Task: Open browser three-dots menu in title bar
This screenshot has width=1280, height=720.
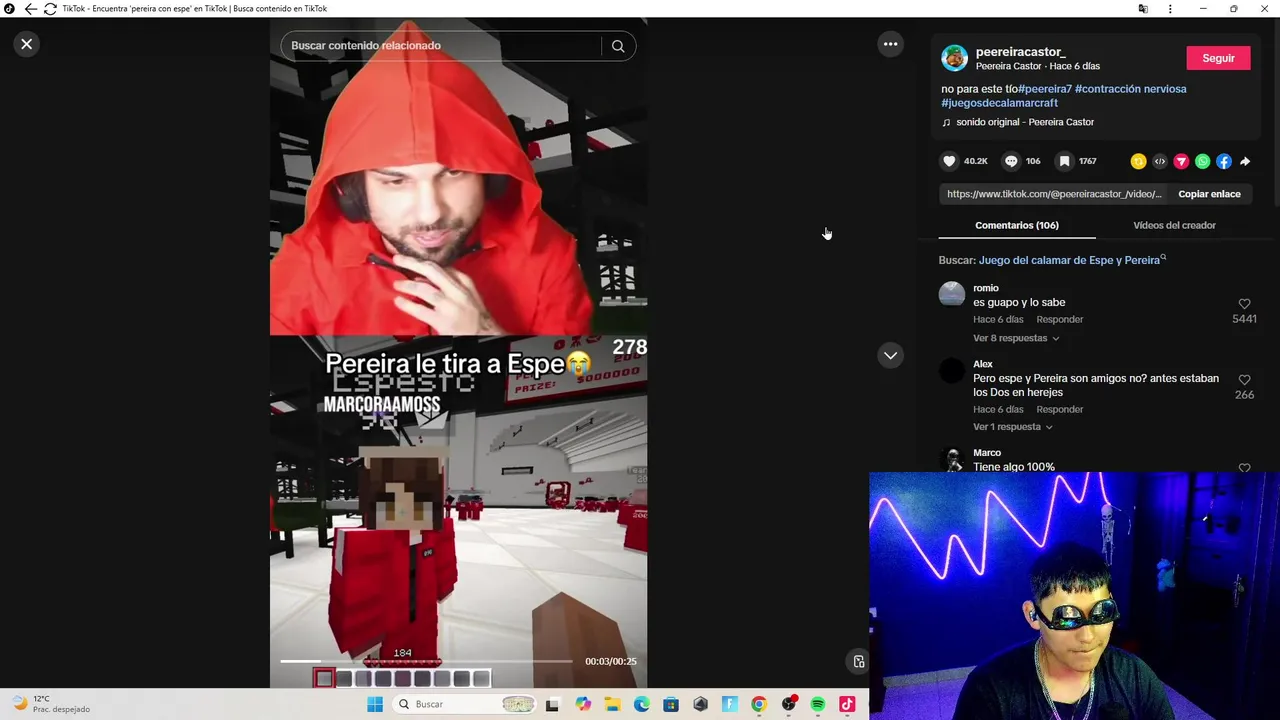Action: tap(1170, 9)
